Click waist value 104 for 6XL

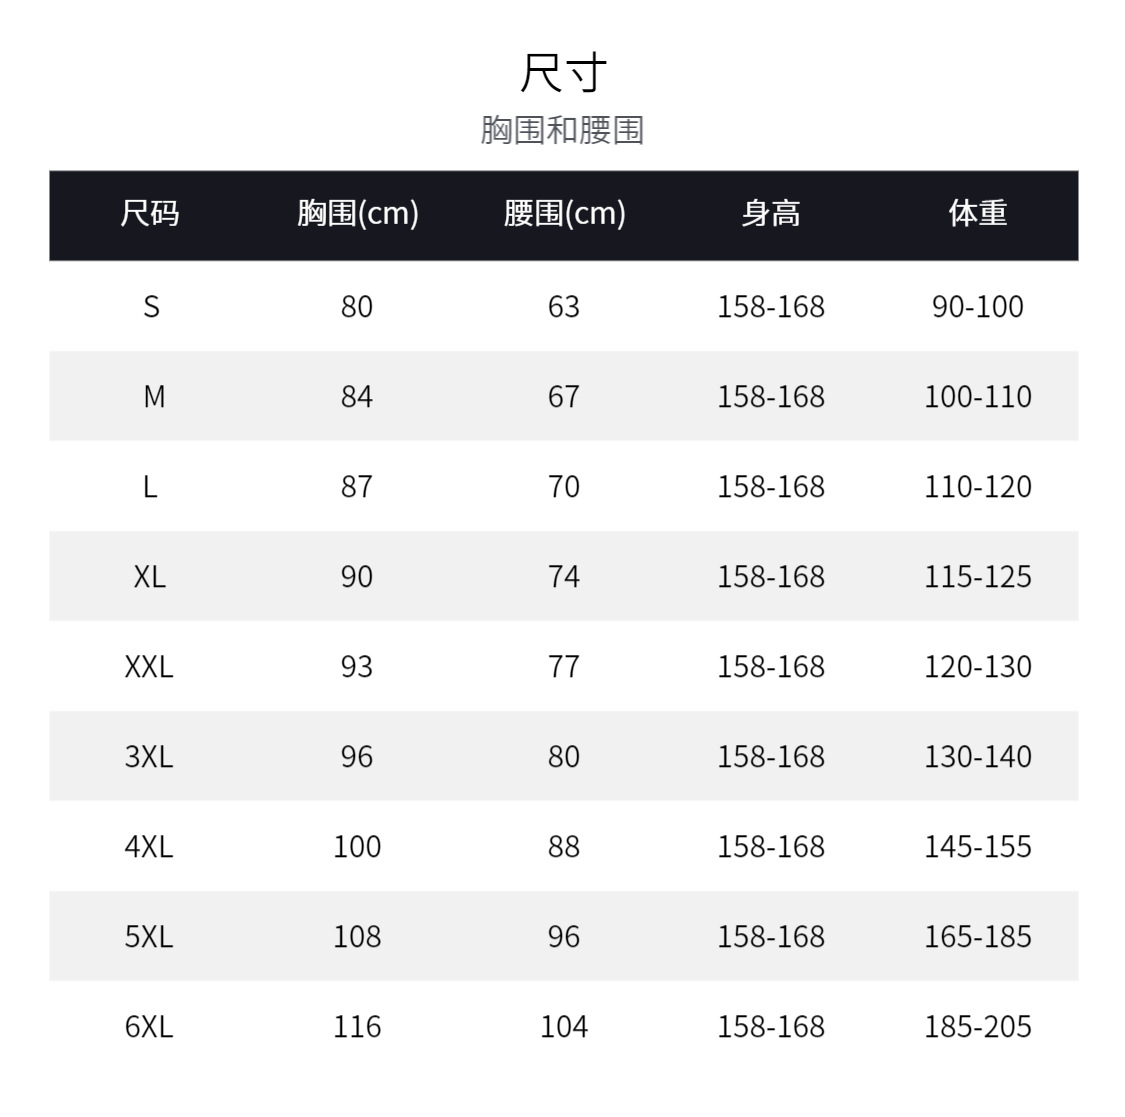coord(564,1027)
